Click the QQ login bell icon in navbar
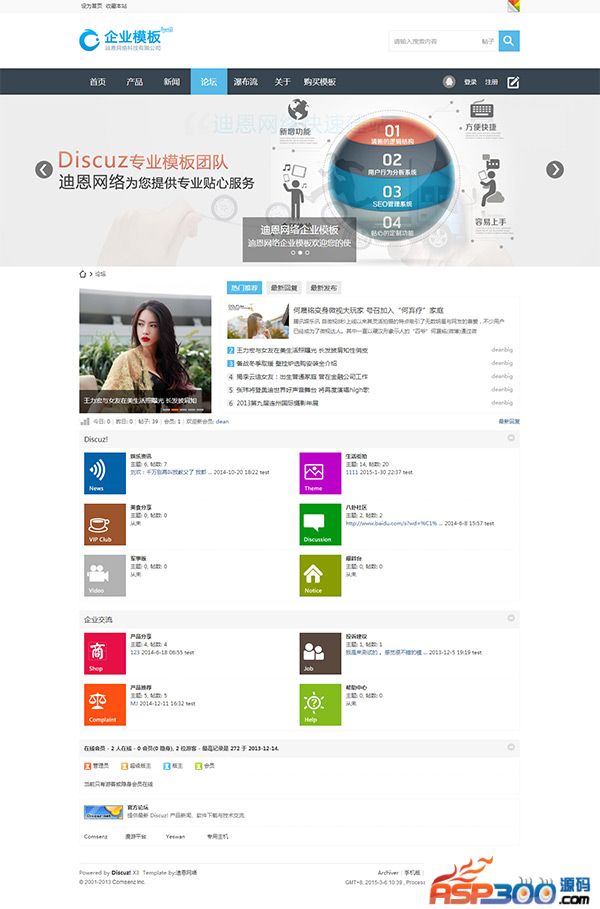The image size is (600, 909). 449,82
